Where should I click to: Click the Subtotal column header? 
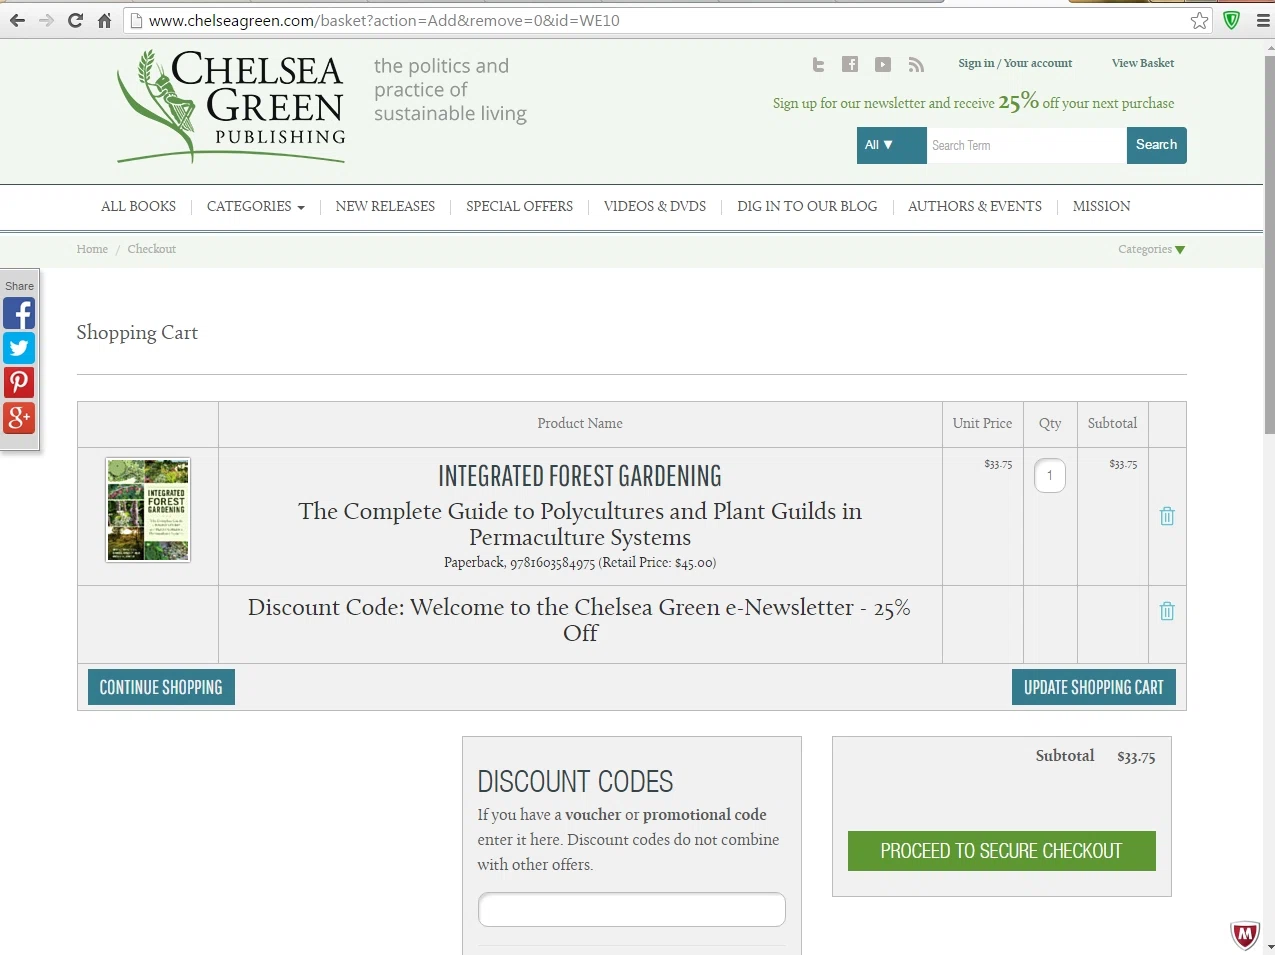(1112, 423)
